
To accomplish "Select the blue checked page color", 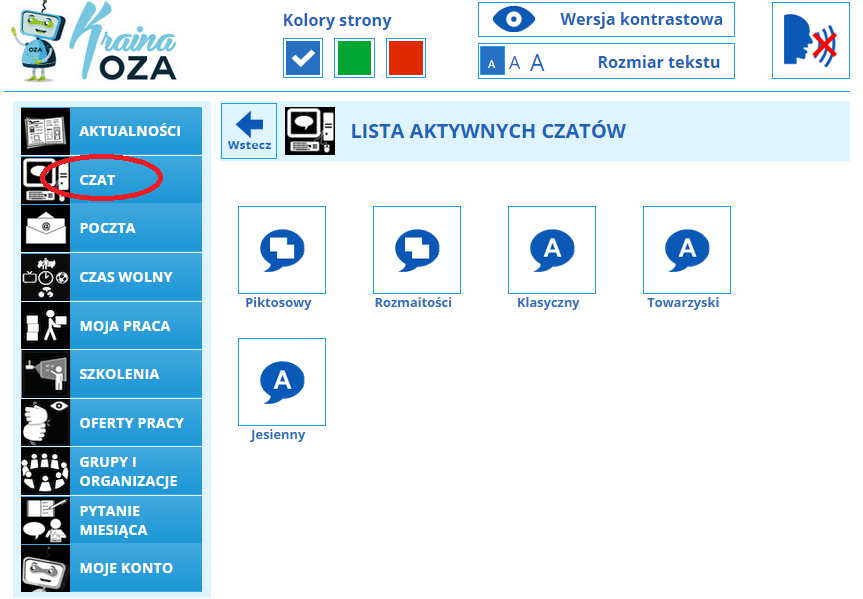I will pyautogui.click(x=302, y=58).
